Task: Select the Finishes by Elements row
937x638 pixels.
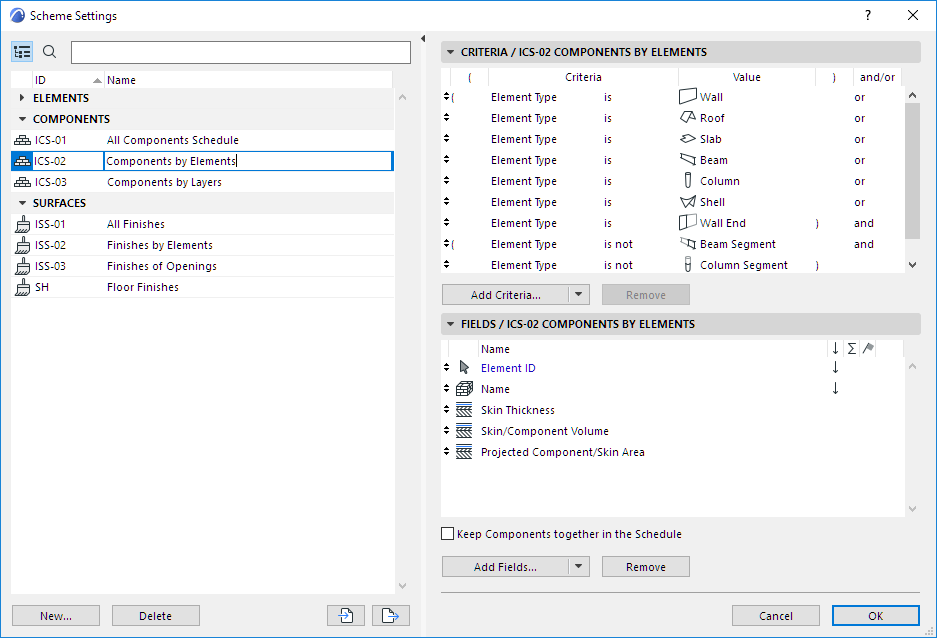Action: [202, 245]
